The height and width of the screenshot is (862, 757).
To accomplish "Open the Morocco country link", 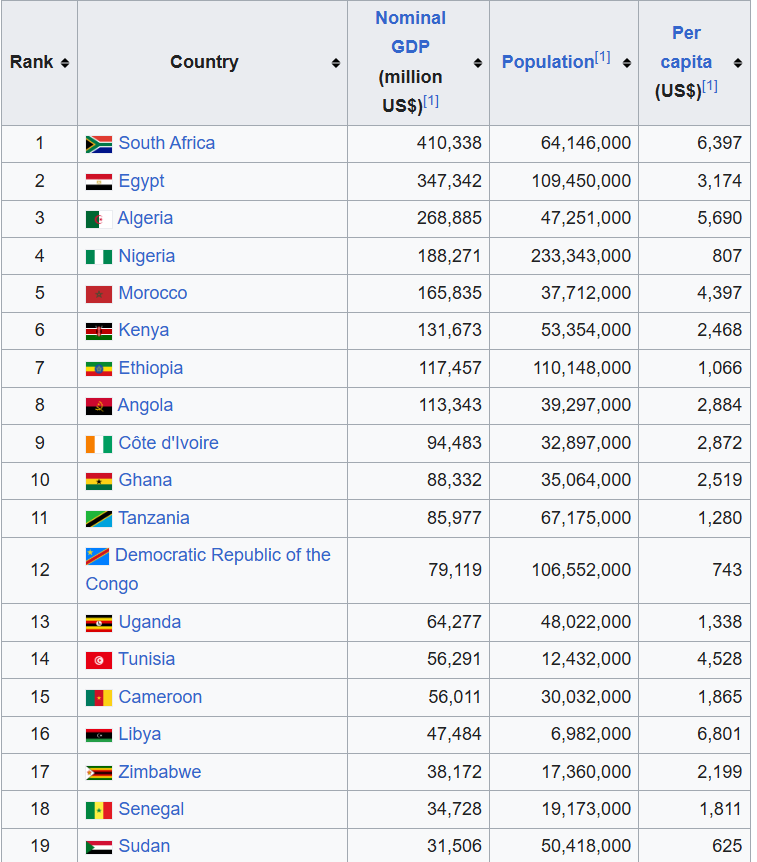I will pyautogui.click(x=153, y=293).
